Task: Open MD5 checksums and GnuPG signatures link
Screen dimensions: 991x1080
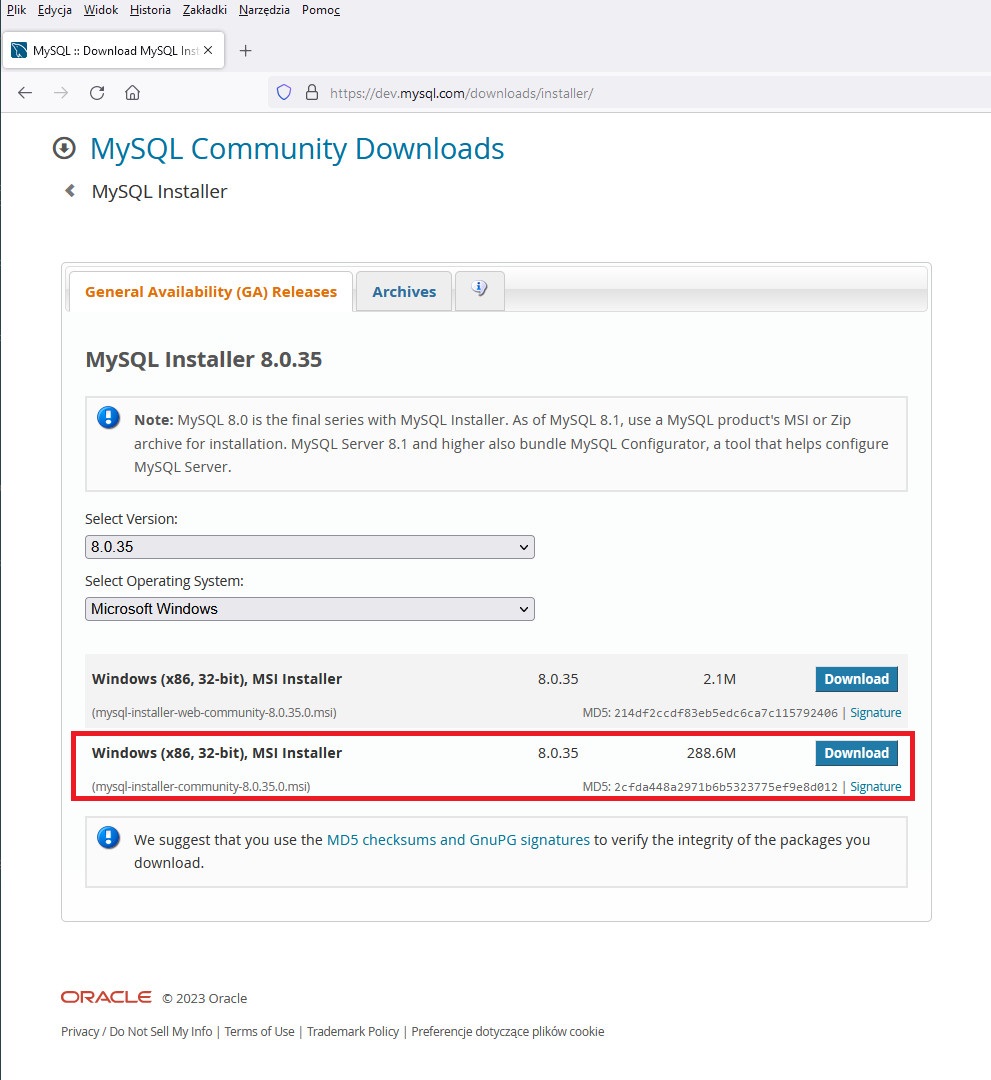Action: (x=458, y=840)
